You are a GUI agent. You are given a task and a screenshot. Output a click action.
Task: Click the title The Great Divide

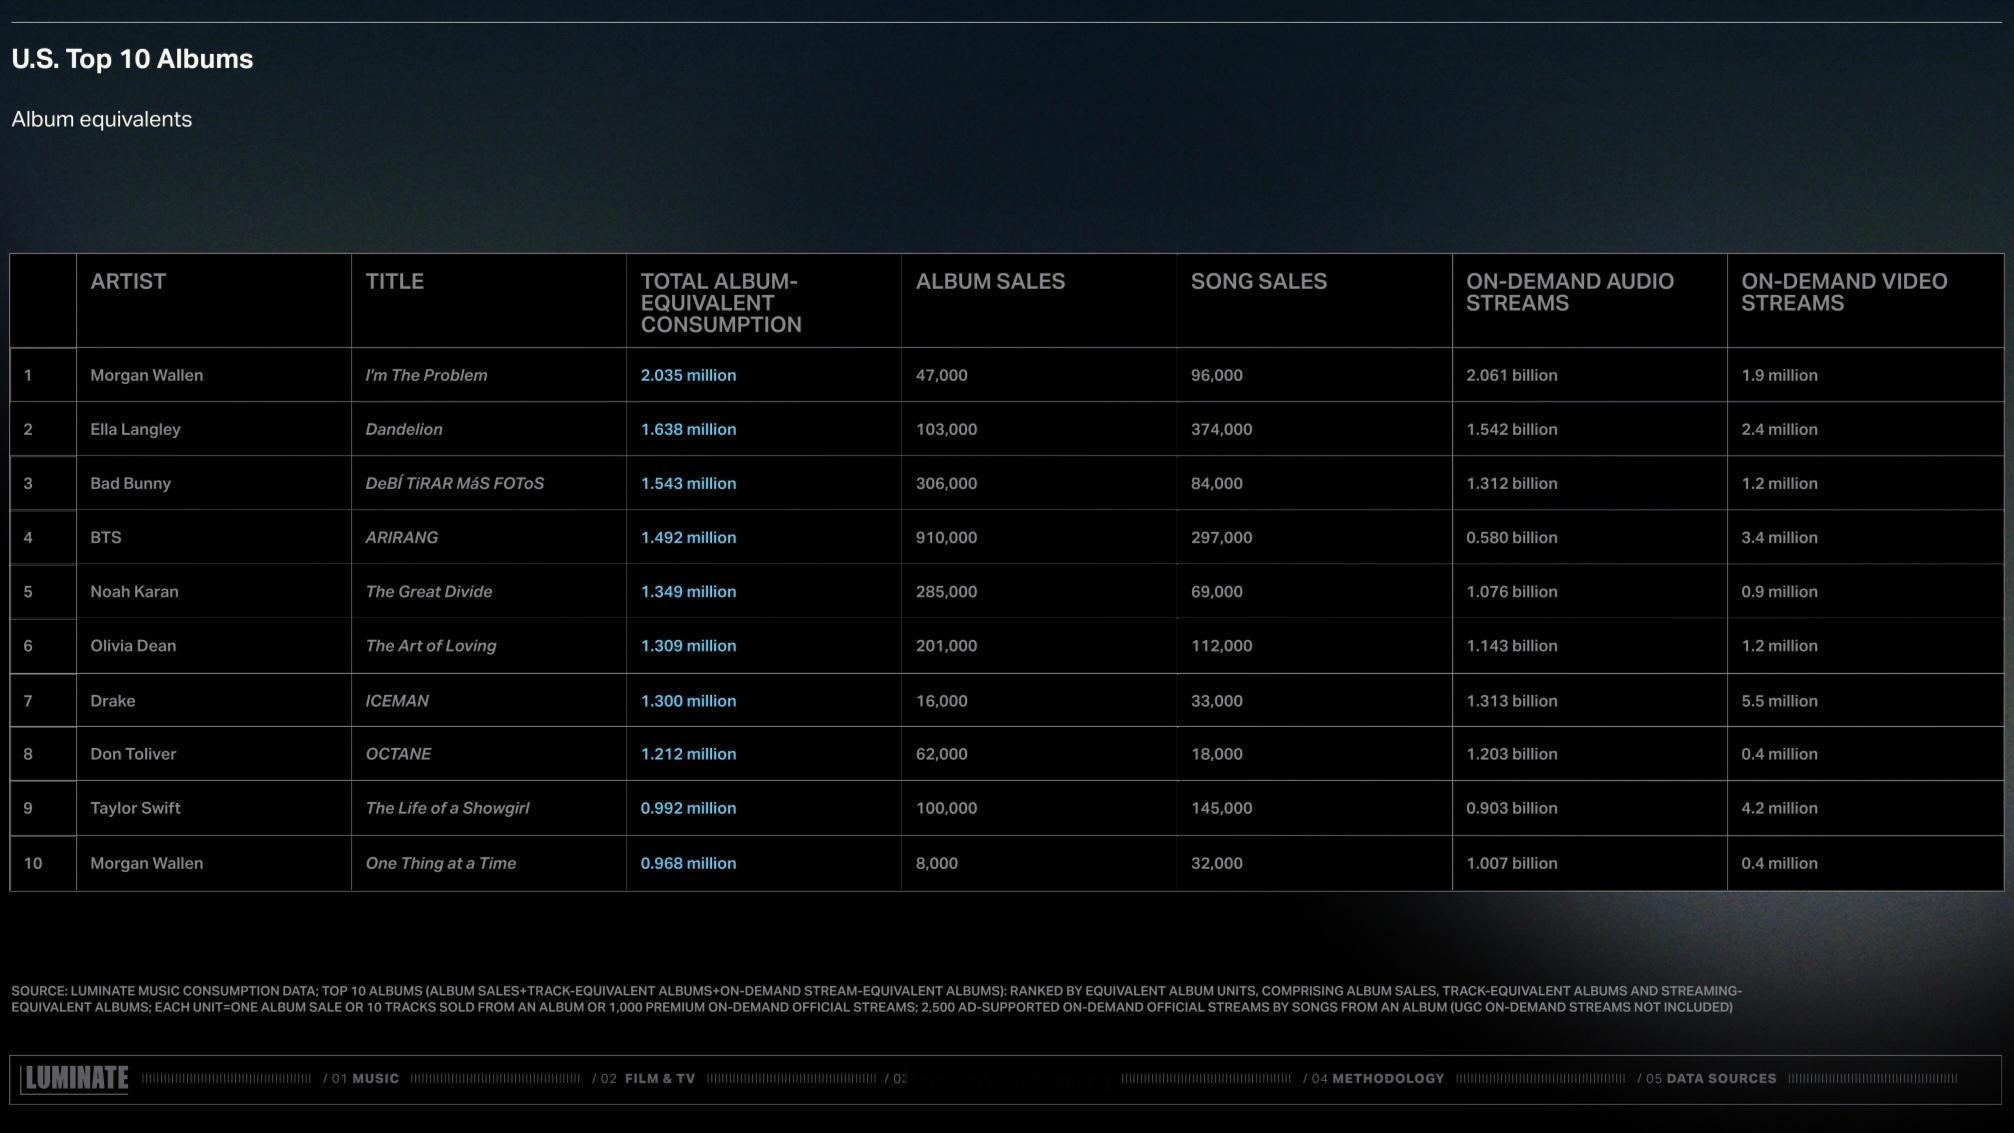[x=428, y=591]
